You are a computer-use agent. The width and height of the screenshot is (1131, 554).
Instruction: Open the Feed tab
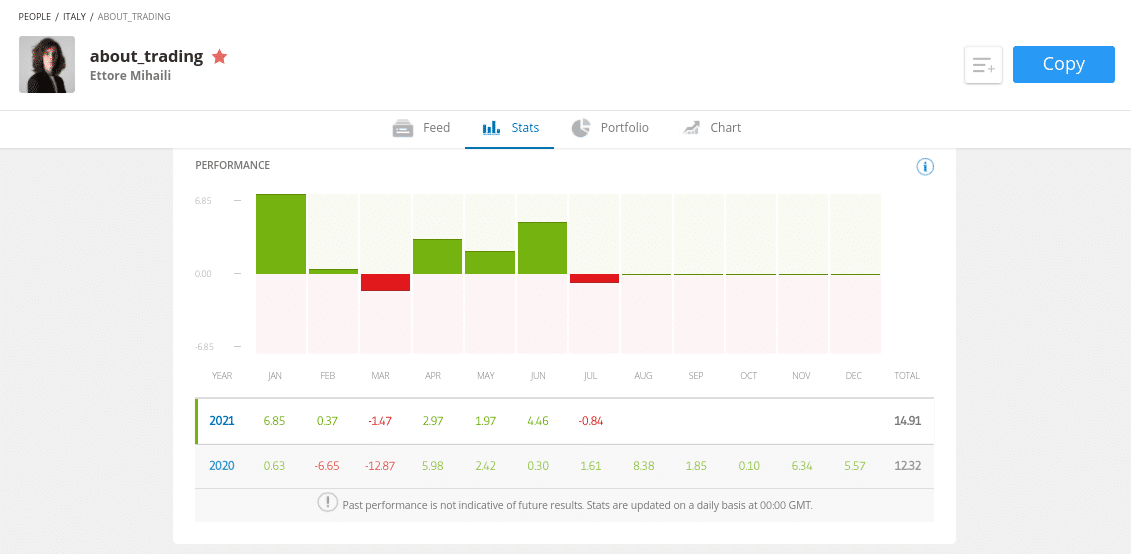pos(421,128)
